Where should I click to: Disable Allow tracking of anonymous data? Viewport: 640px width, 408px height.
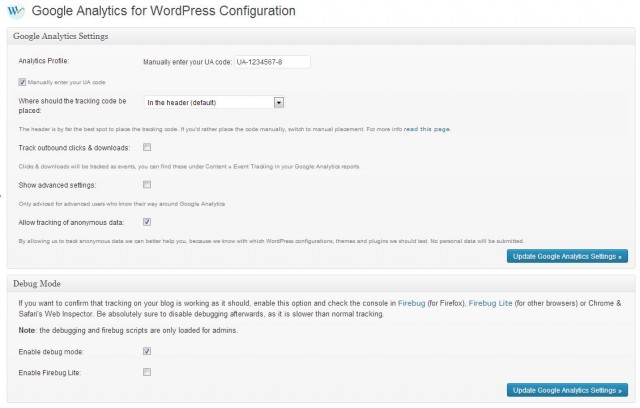point(147,222)
